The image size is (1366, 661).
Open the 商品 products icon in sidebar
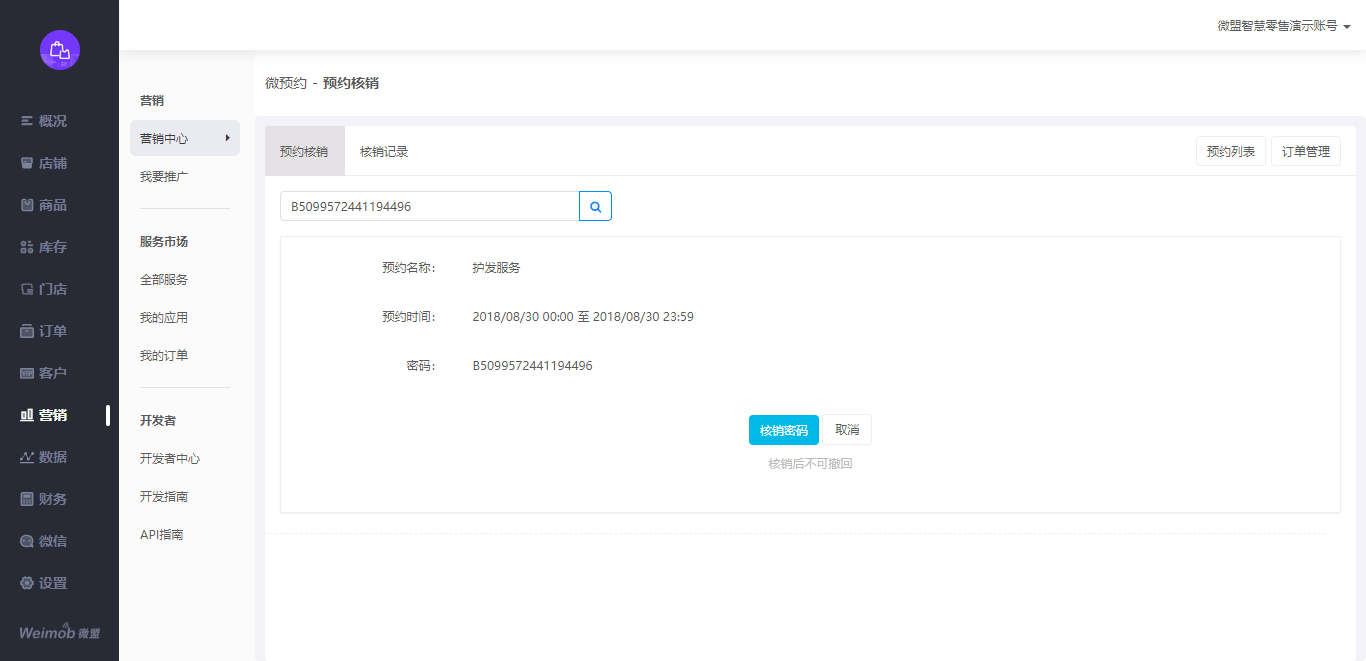27,205
